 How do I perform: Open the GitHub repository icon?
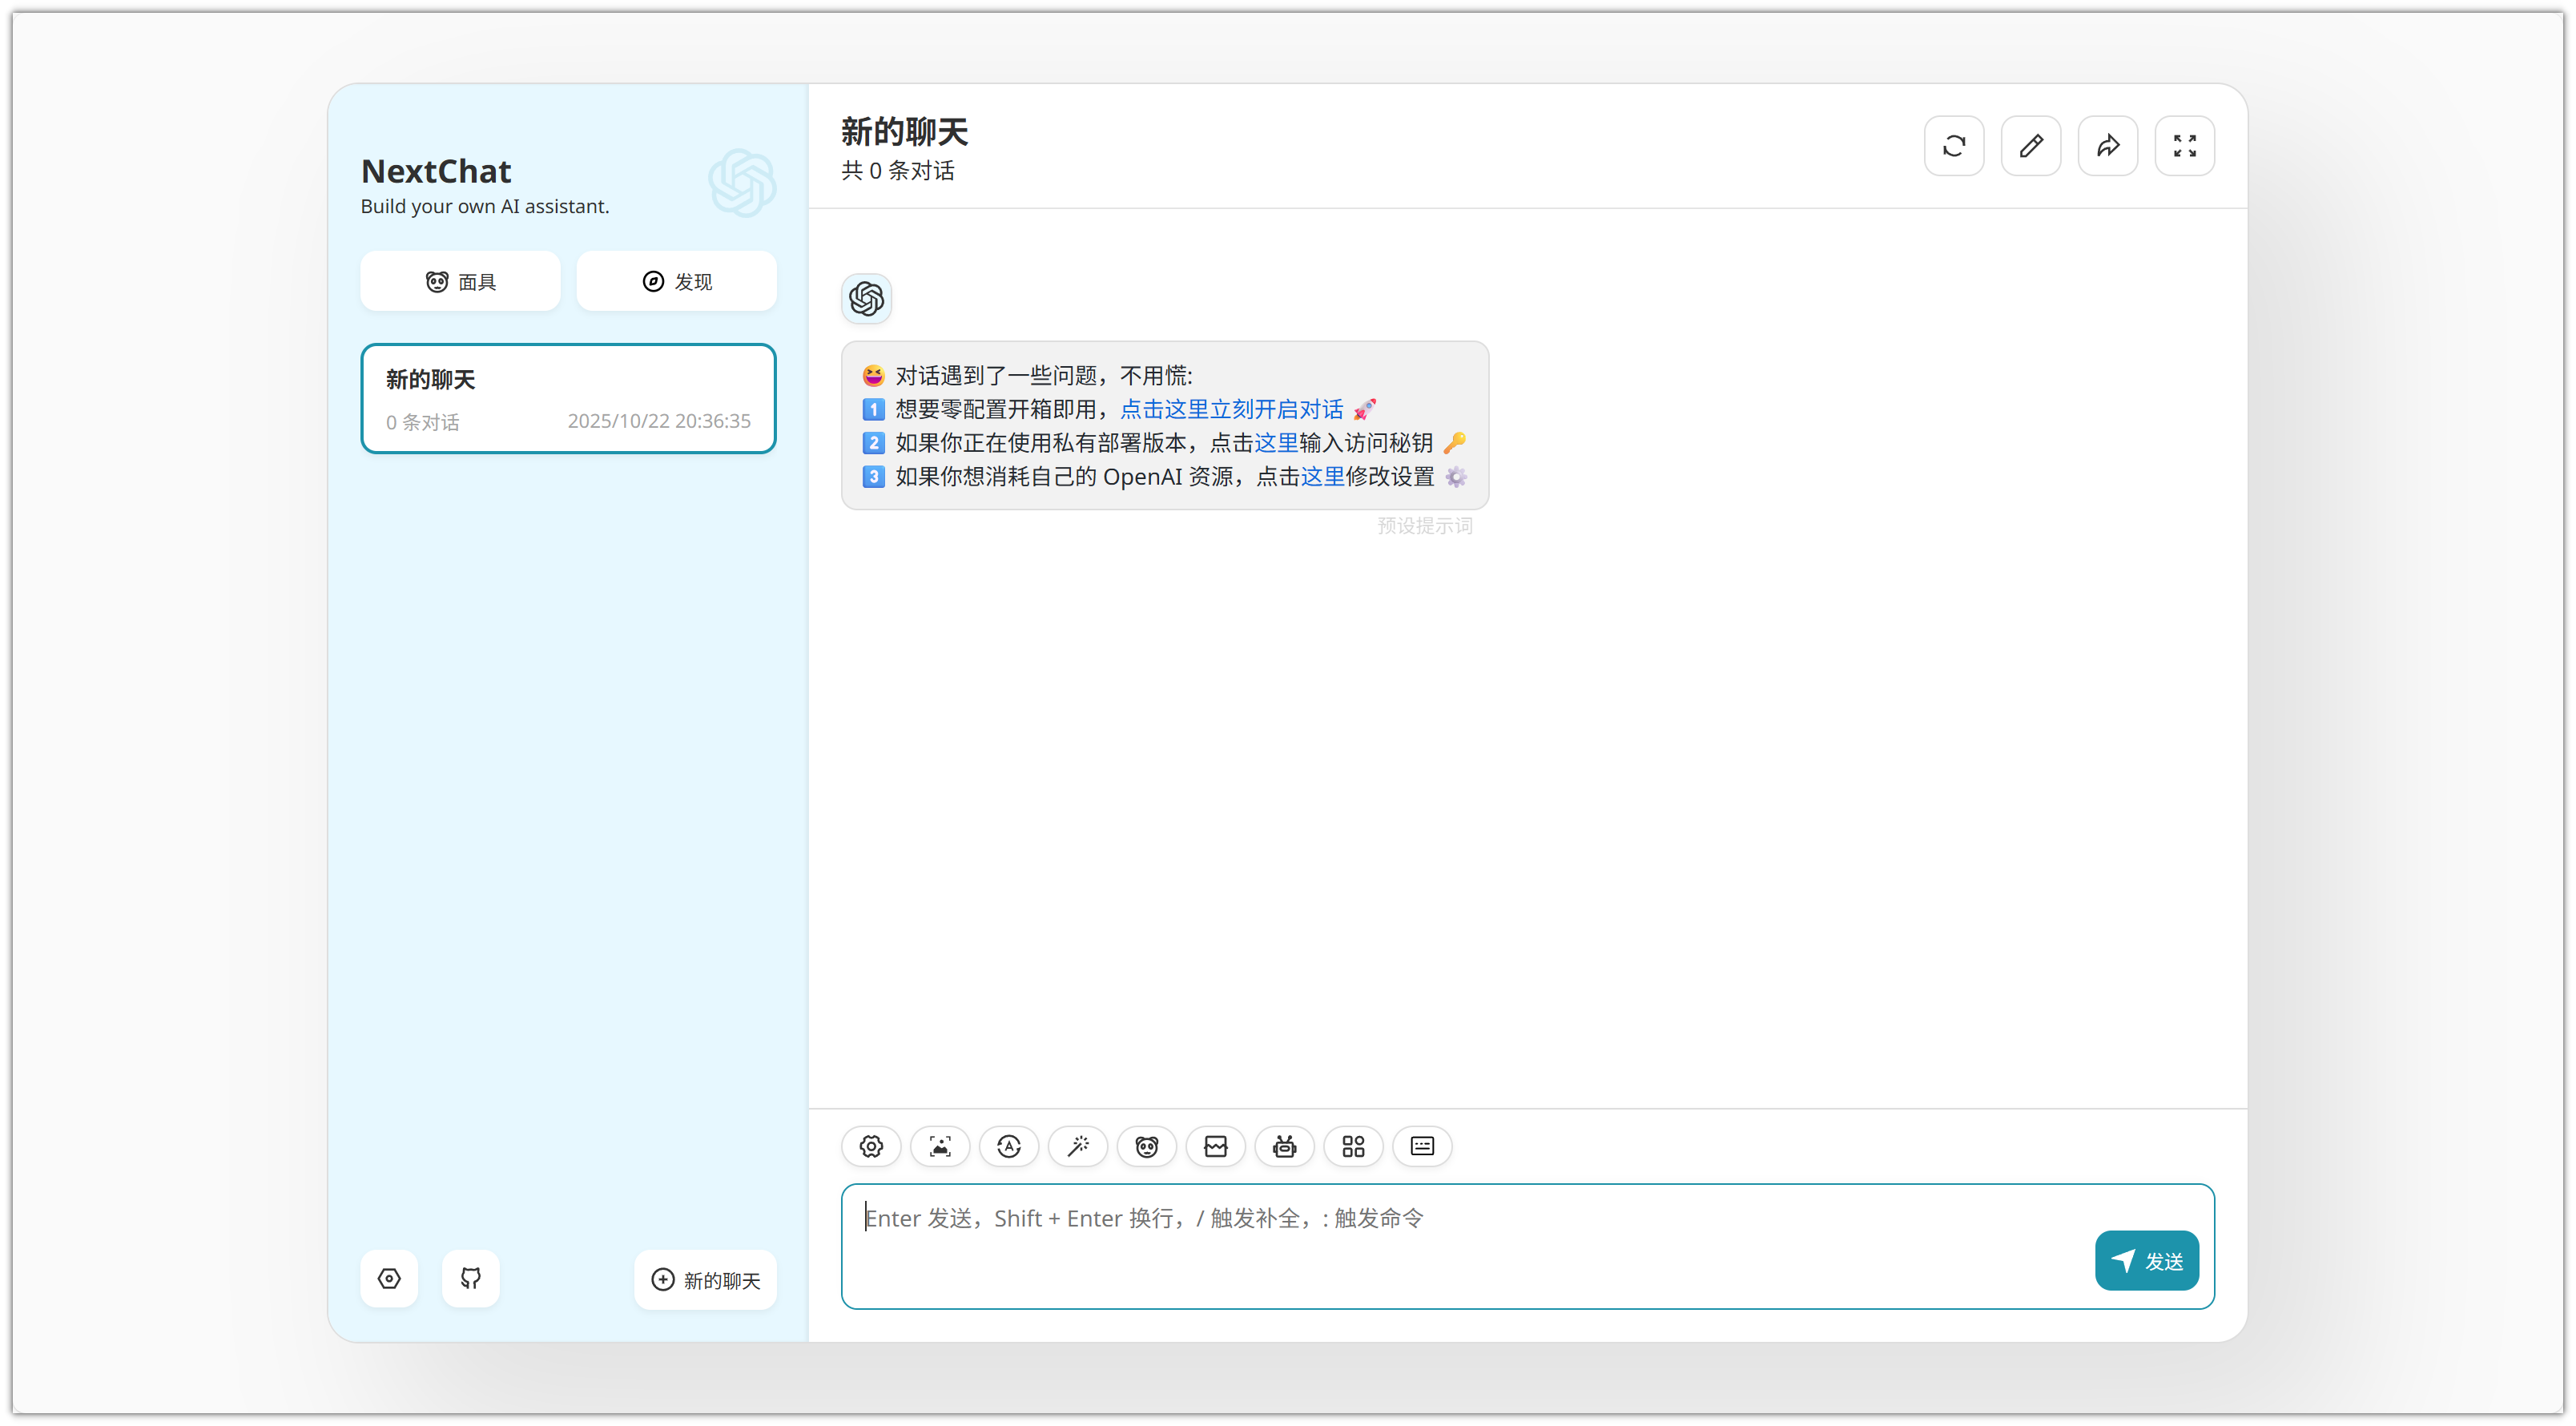click(471, 1278)
